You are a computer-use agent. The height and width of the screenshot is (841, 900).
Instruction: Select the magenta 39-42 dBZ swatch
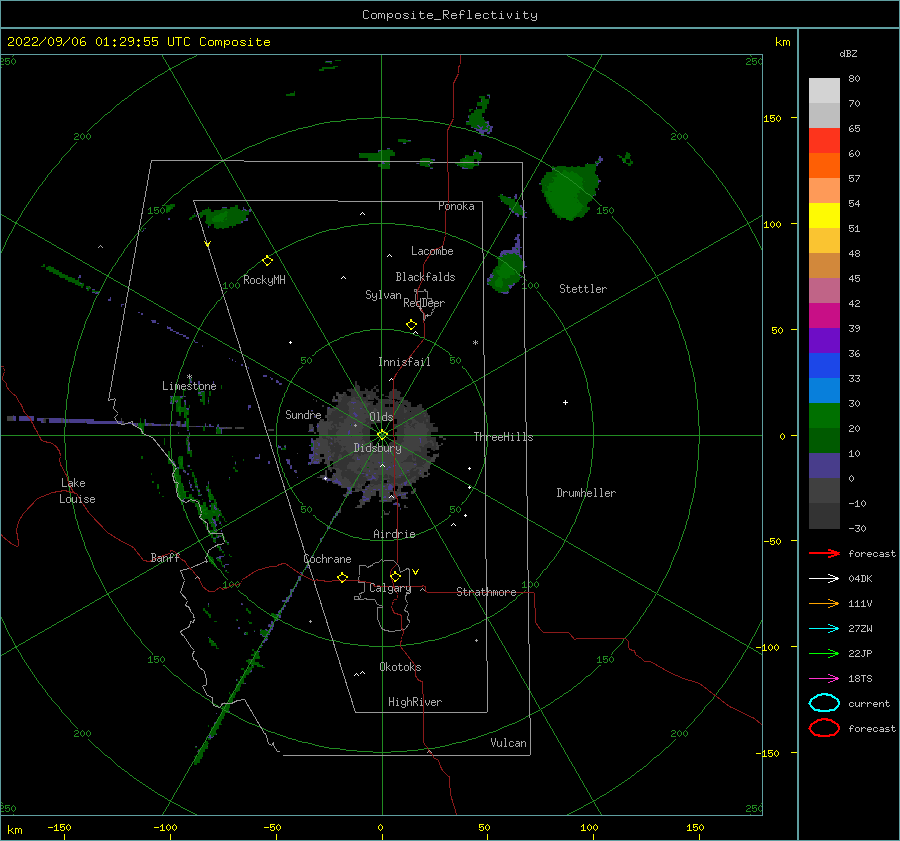click(824, 316)
